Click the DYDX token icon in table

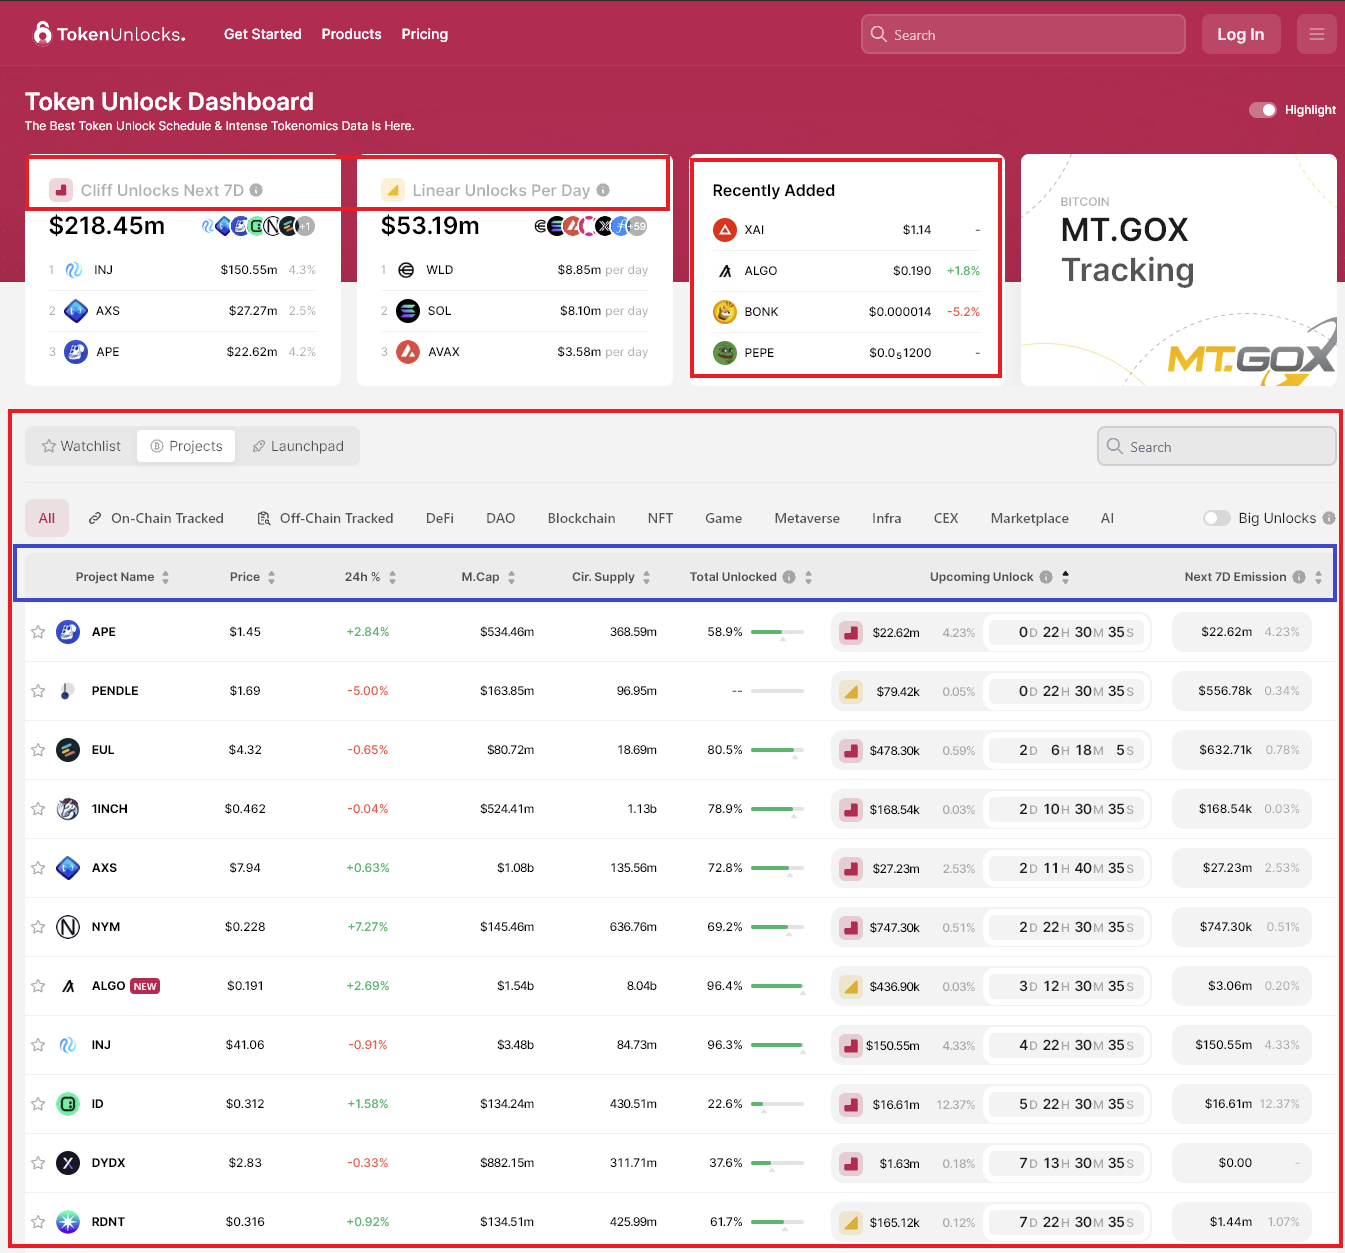[x=68, y=1163]
